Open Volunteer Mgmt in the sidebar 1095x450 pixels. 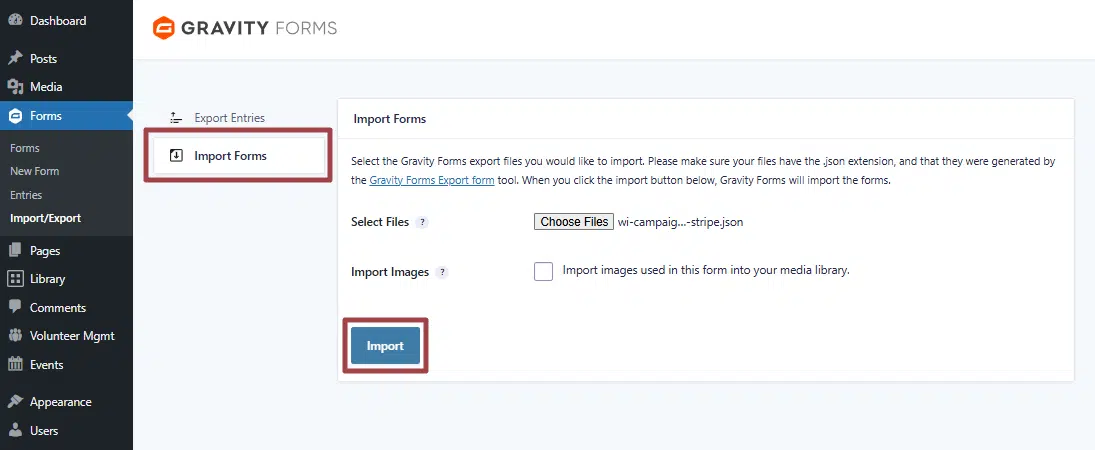pos(72,336)
